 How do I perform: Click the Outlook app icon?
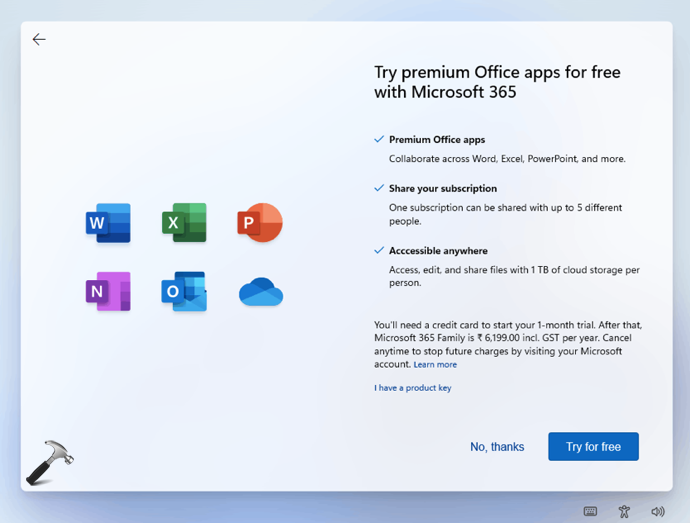click(x=184, y=291)
